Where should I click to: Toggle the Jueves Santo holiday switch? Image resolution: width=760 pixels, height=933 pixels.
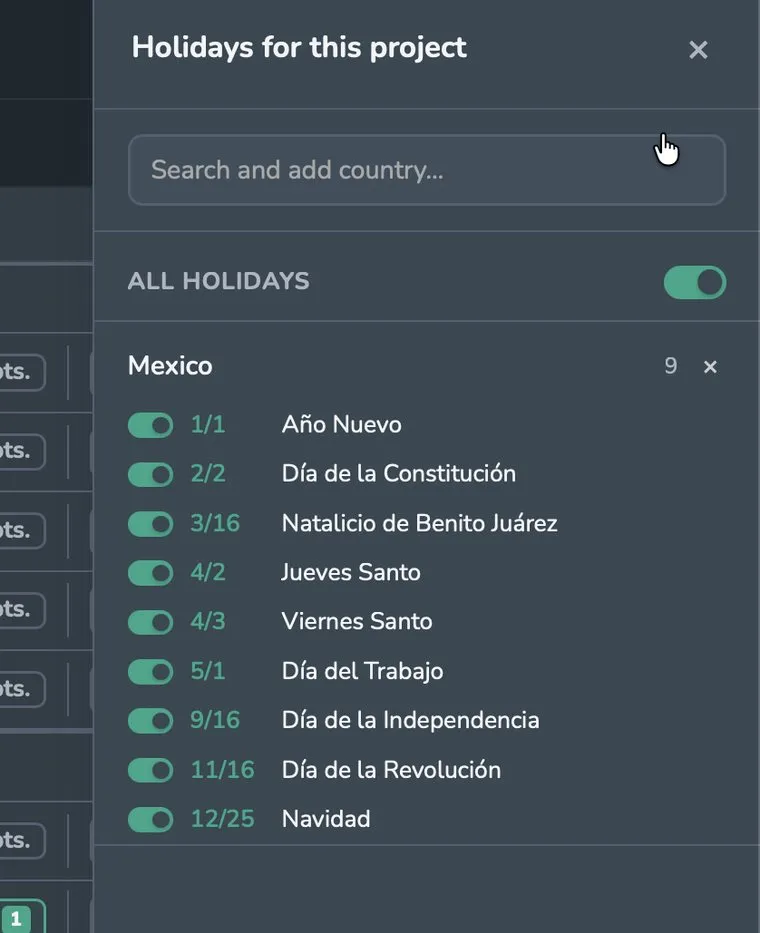pyautogui.click(x=151, y=573)
